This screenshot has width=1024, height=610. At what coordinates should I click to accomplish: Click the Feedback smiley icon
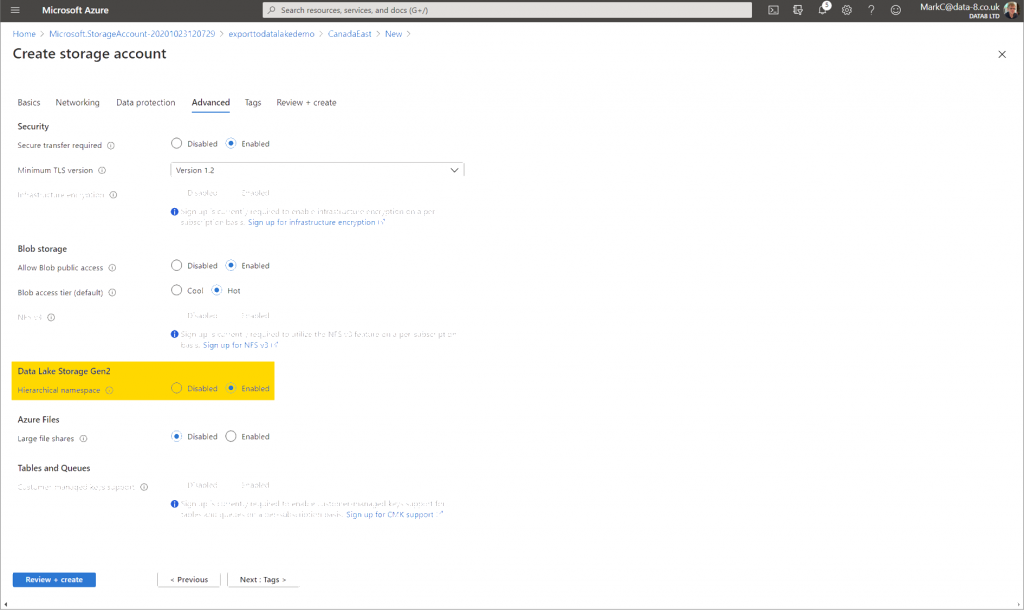click(x=895, y=10)
